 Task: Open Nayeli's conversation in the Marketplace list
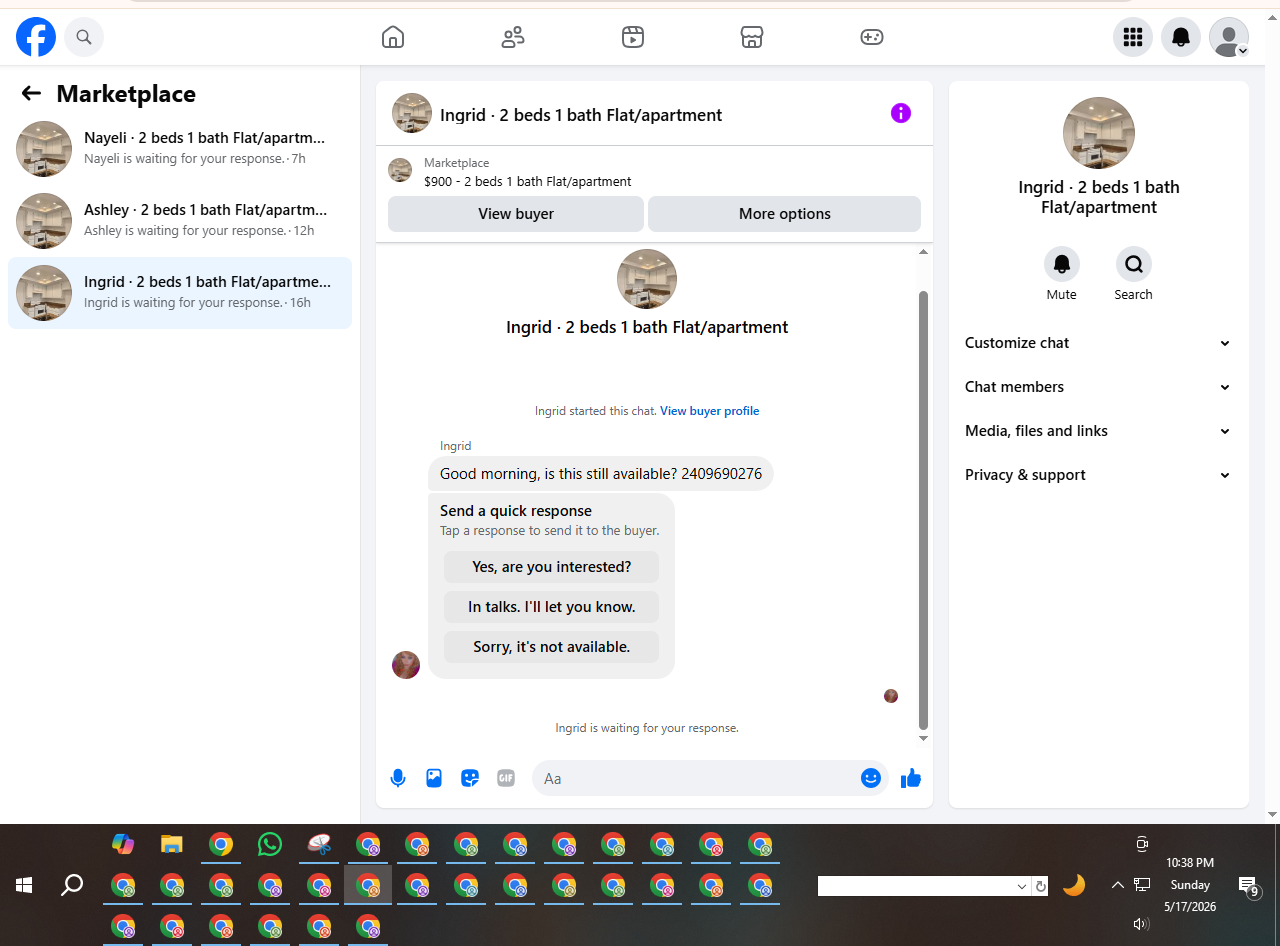(x=180, y=149)
